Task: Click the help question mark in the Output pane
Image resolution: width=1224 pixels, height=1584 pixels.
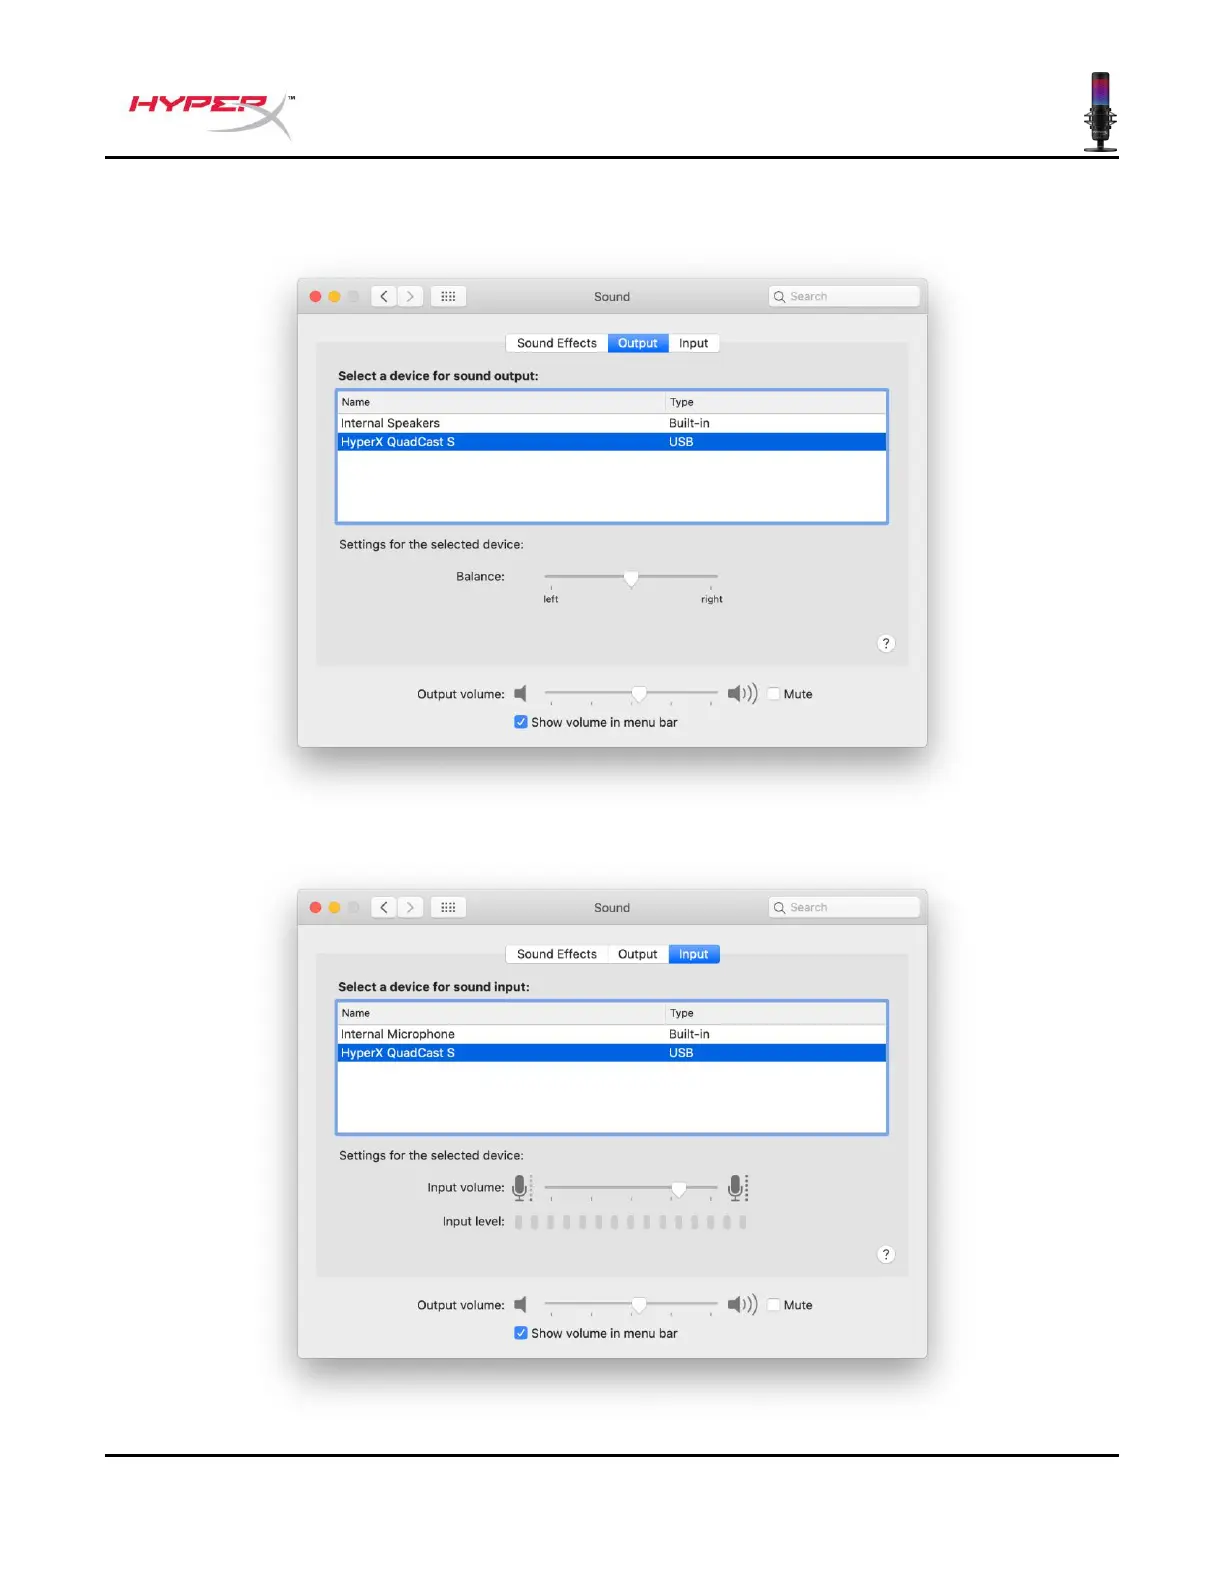Action: pos(886,643)
